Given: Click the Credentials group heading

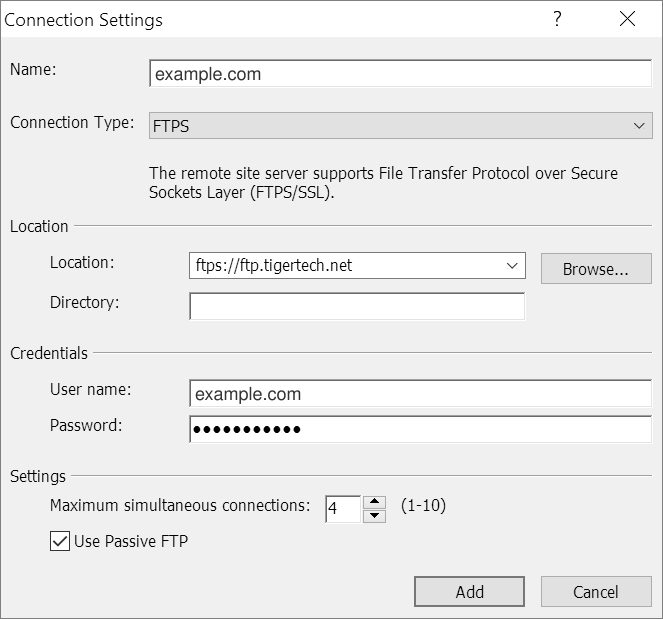Looking at the screenshot, I should point(49,353).
